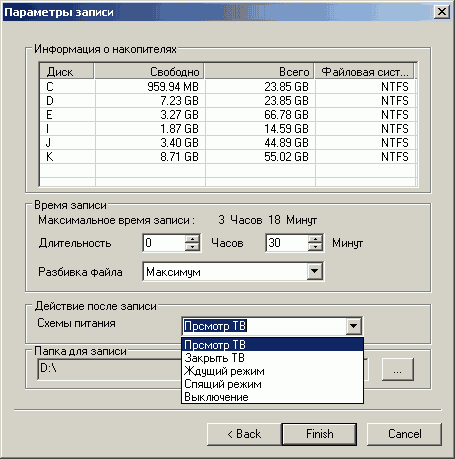Sort by 'Всего' column header
This screenshot has width=455, height=459.
click(259, 71)
